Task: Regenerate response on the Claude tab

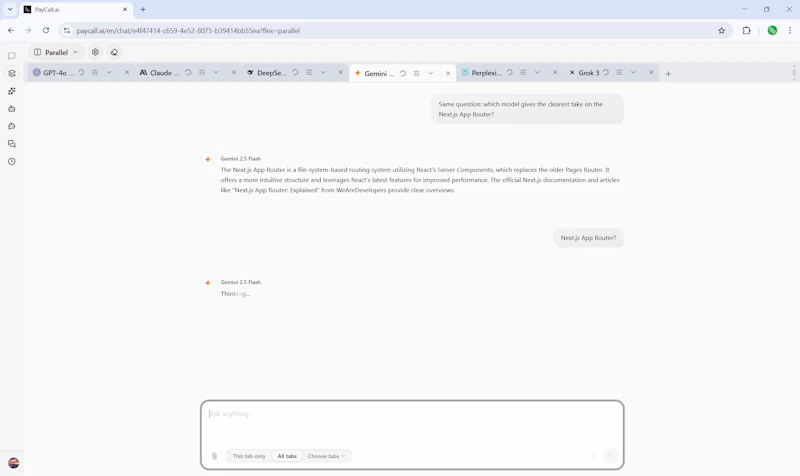Action: point(188,73)
